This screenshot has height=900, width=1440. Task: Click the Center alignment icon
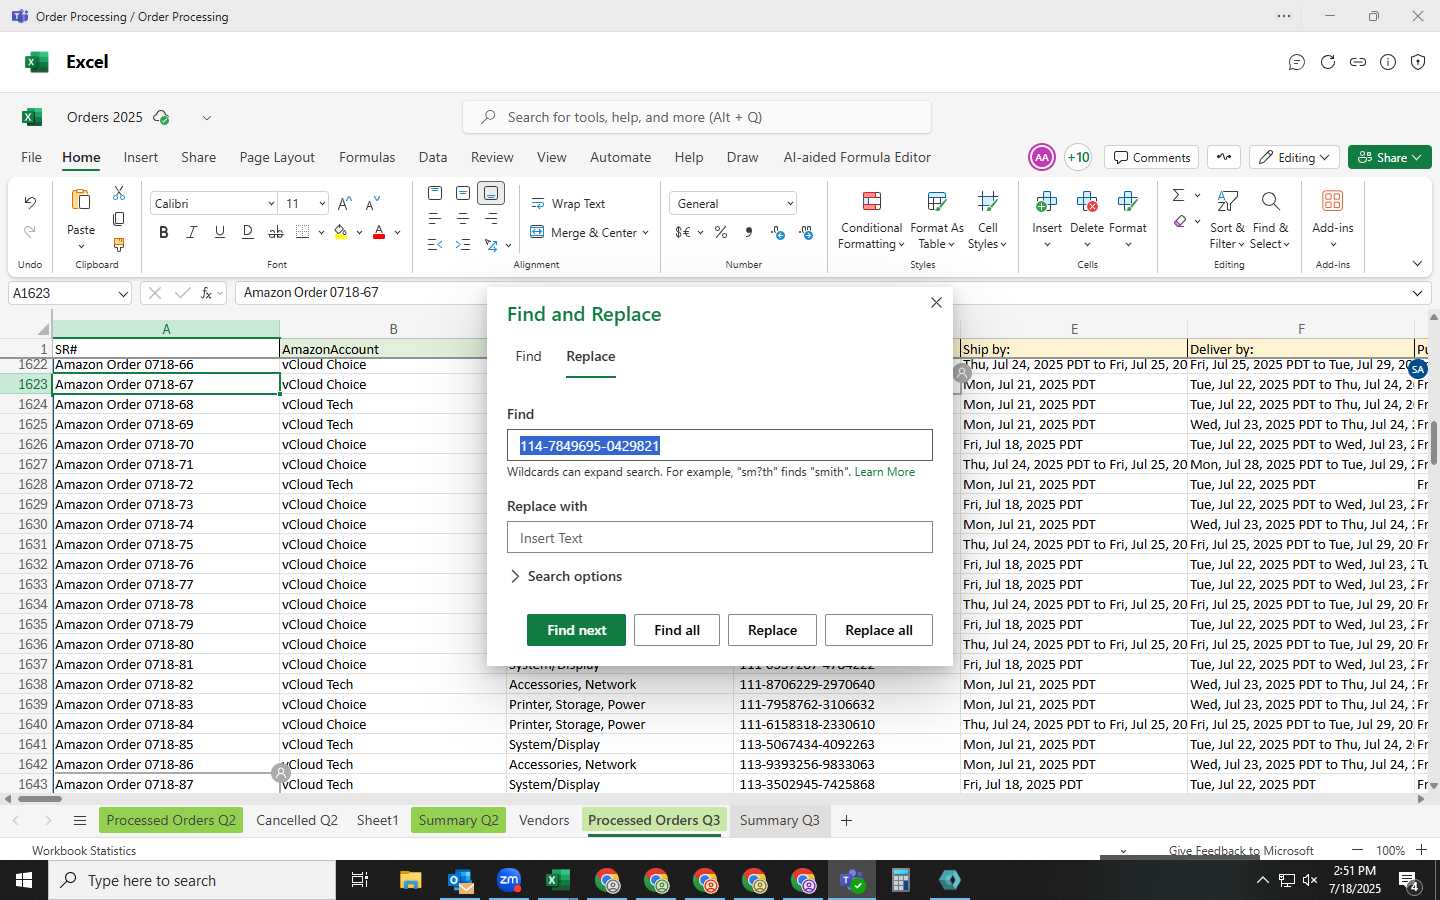click(x=462, y=218)
